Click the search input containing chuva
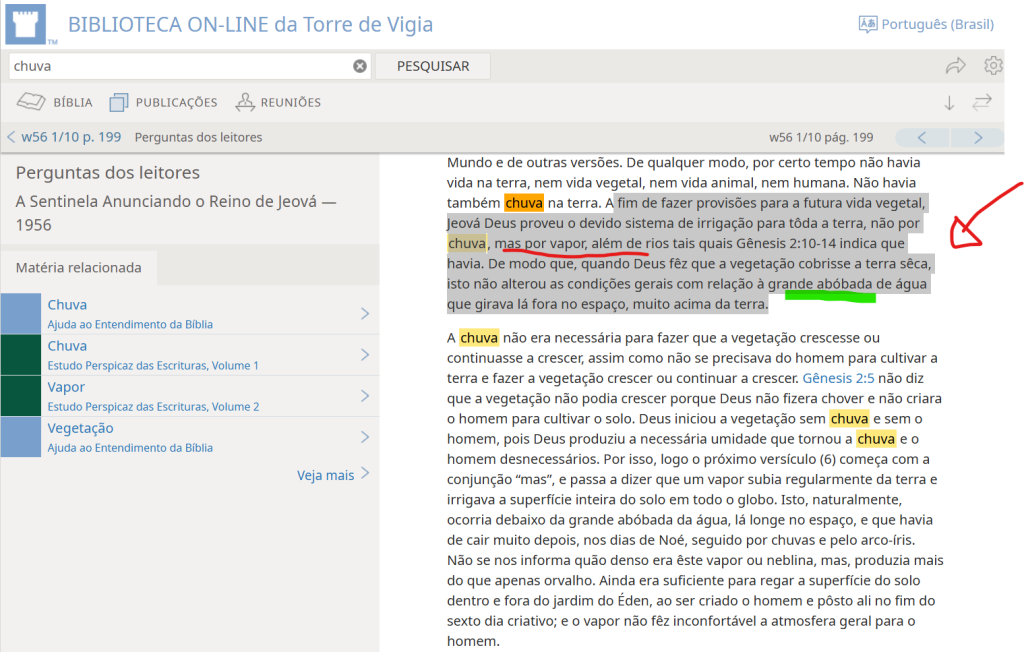Screen dimensions: 1024x652 point(180,66)
